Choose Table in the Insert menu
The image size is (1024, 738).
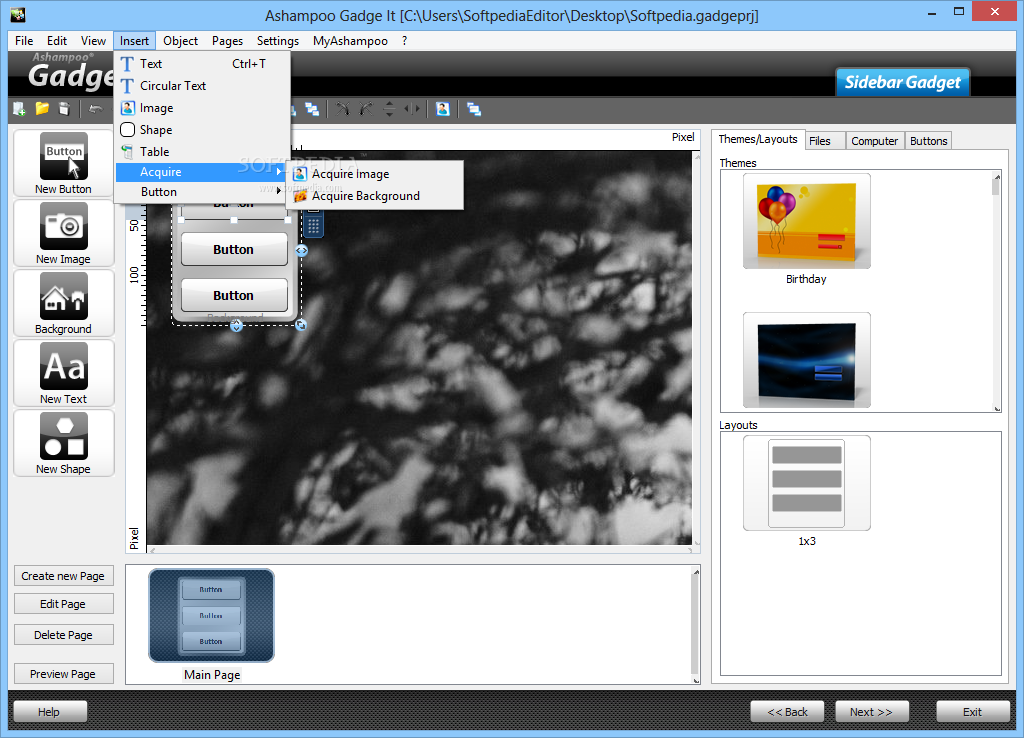point(202,152)
